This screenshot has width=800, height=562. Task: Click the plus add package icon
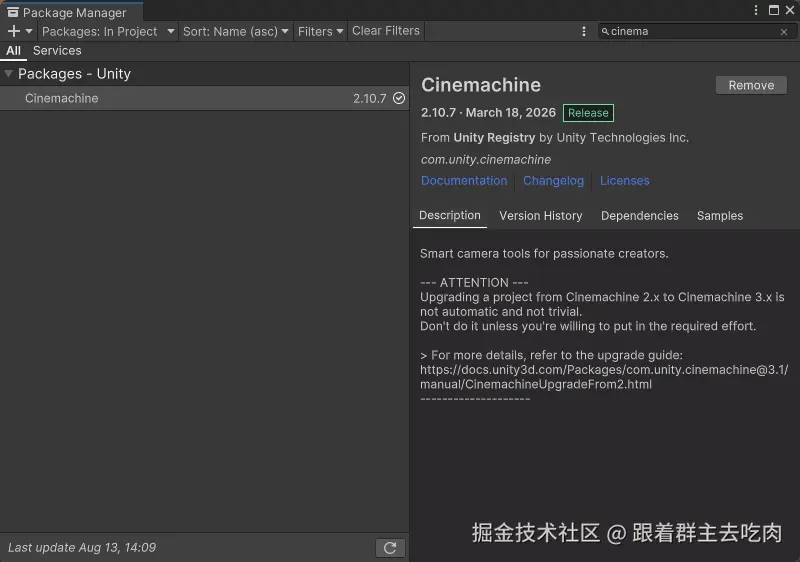[x=14, y=32]
